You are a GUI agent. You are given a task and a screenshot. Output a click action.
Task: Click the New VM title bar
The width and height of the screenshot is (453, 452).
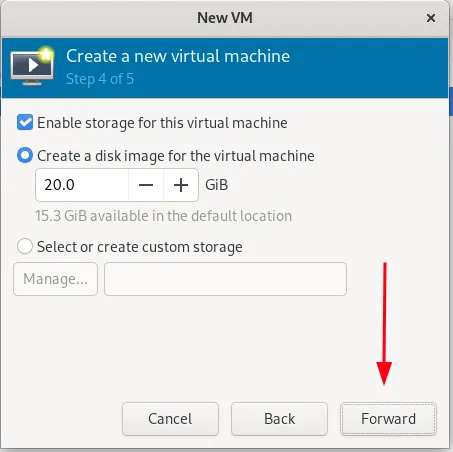(225, 18)
